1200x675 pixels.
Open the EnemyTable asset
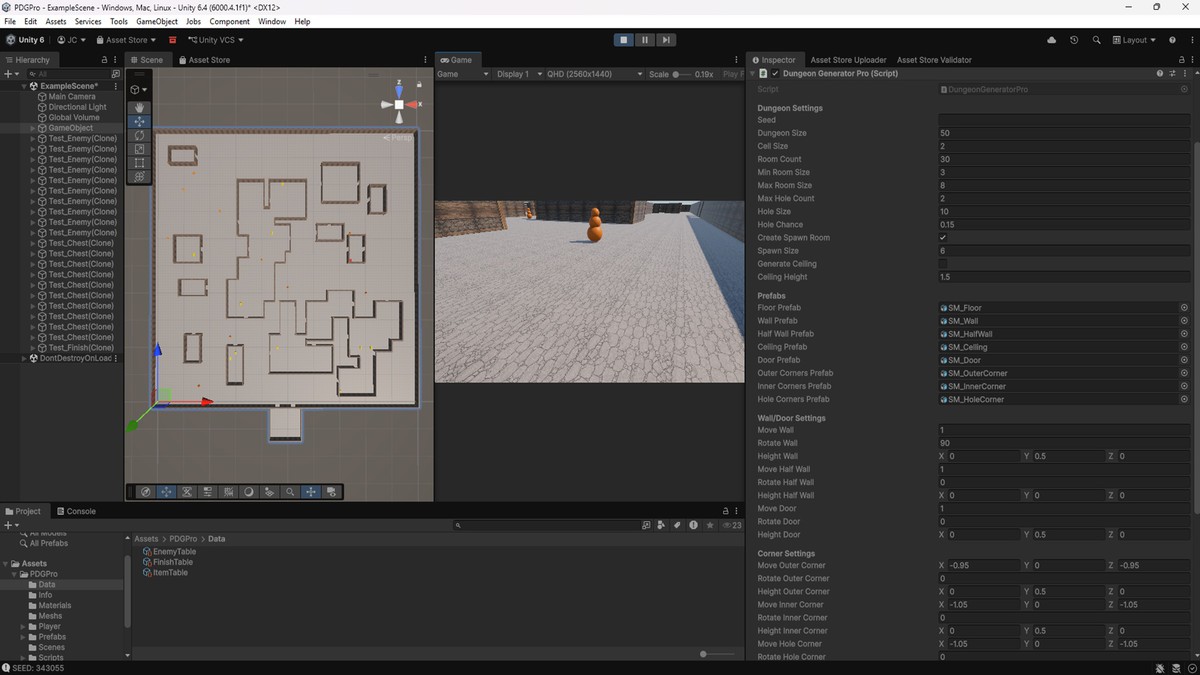click(169, 552)
